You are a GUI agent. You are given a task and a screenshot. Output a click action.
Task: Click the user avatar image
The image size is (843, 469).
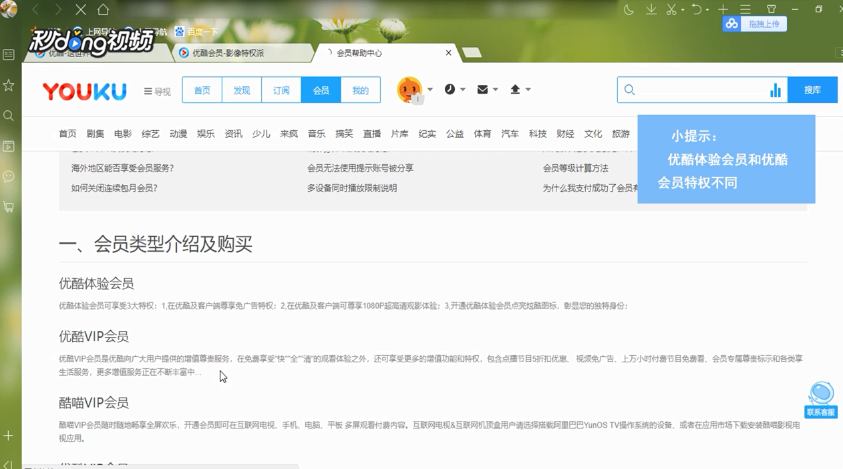coord(410,90)
